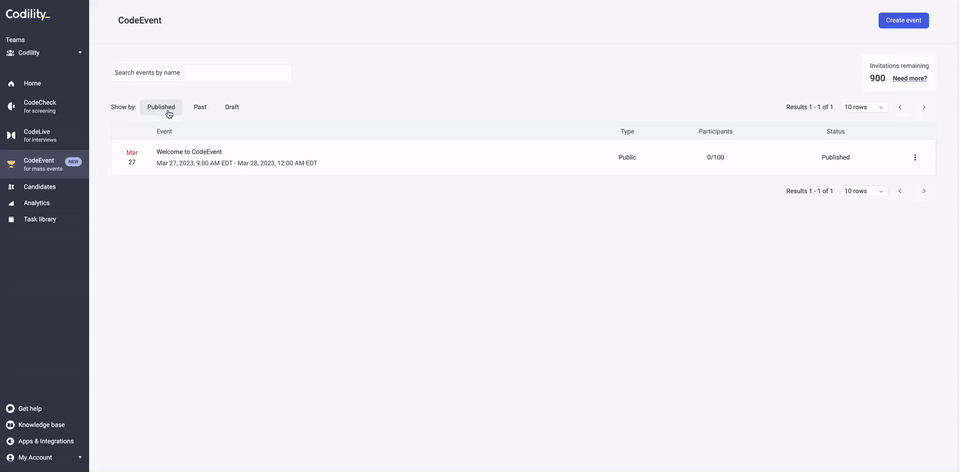The image size is (960, 472).
Task: Select the Published filter tab
Action: click(x=161, y=107)
